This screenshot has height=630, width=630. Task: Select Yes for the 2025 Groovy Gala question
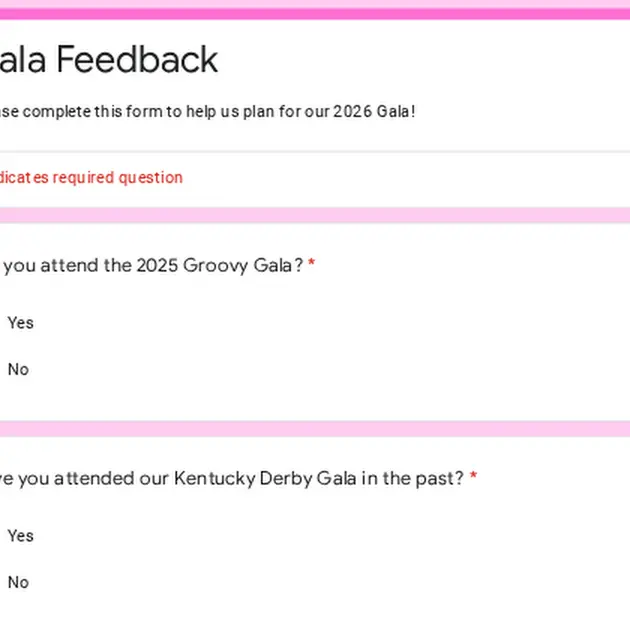pos(20,323)
